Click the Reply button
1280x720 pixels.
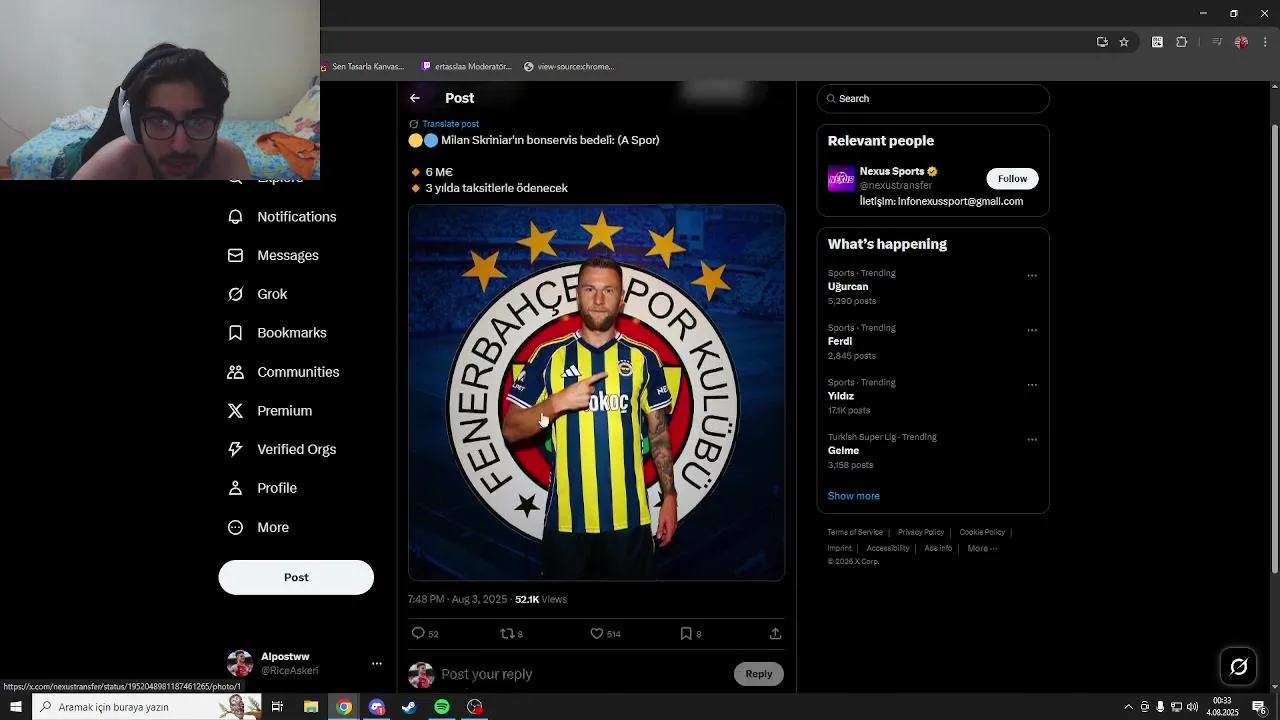tap(759, 674)
